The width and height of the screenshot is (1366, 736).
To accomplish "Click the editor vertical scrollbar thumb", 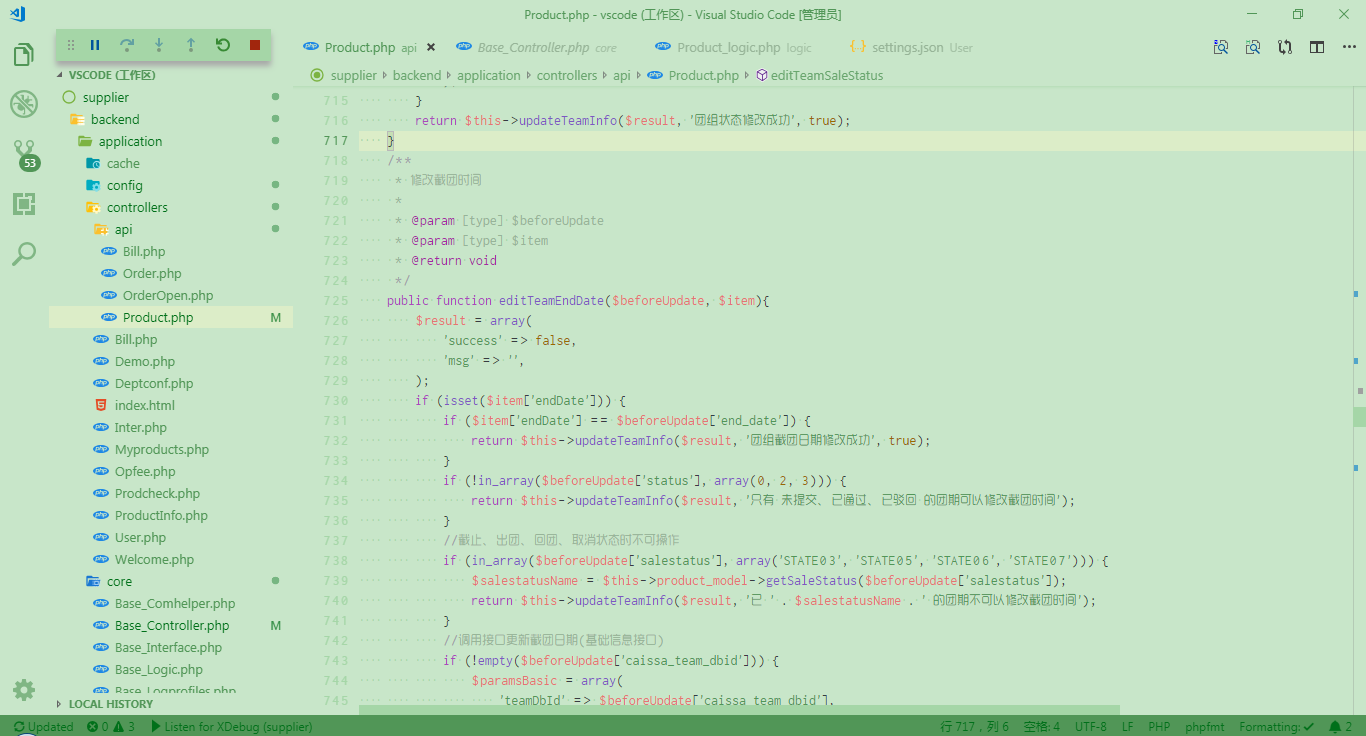I will pyautogui.click(x=1360, y=417).
